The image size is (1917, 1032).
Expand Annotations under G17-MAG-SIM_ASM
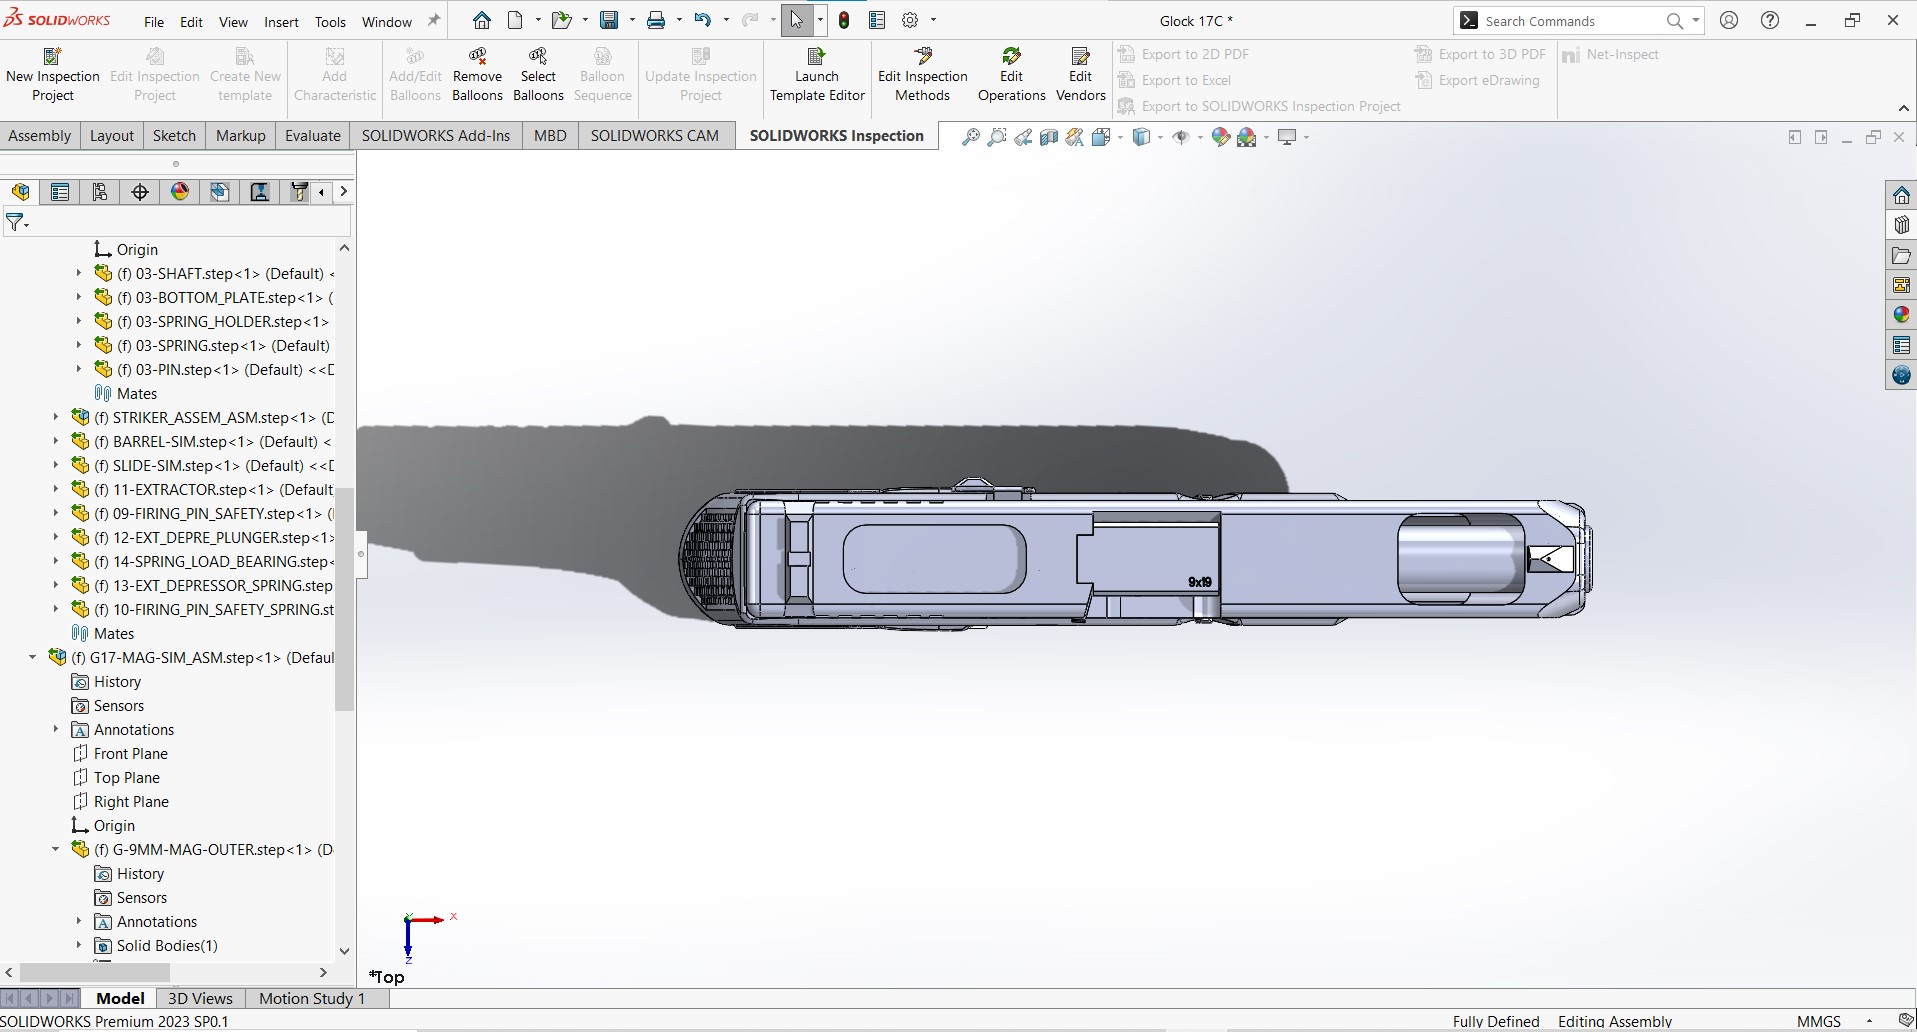(x=56, y=729)
